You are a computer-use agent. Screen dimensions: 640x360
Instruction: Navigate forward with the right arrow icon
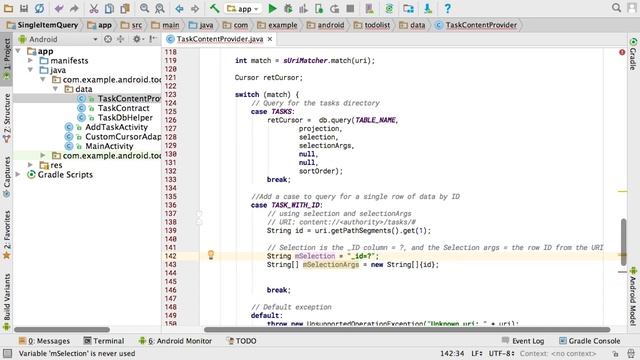[x=195, y=8]
